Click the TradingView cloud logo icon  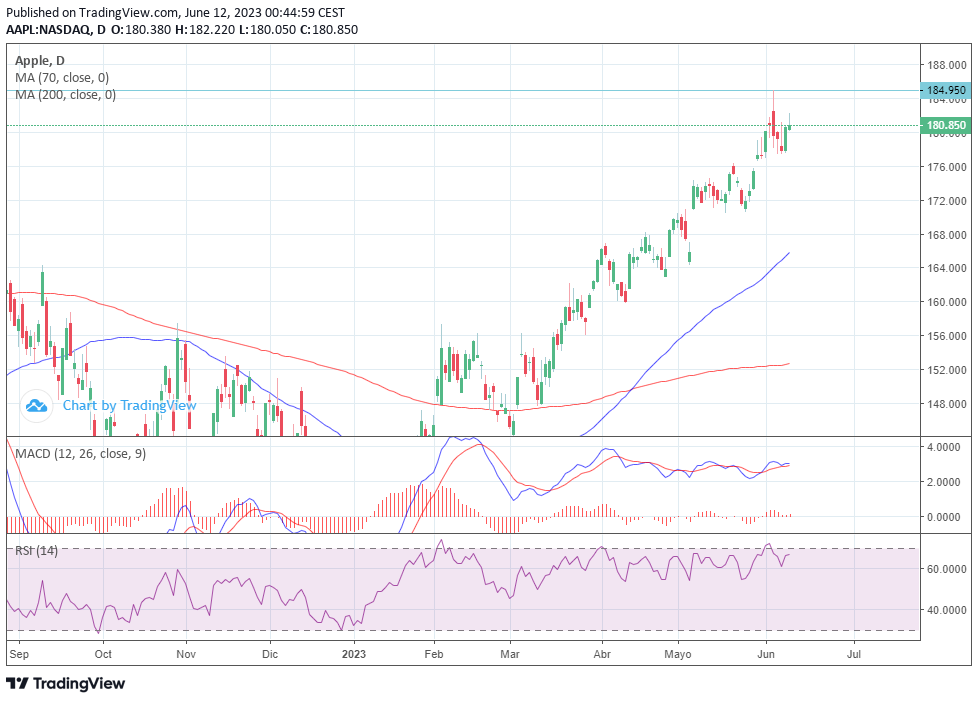point(36,406)
